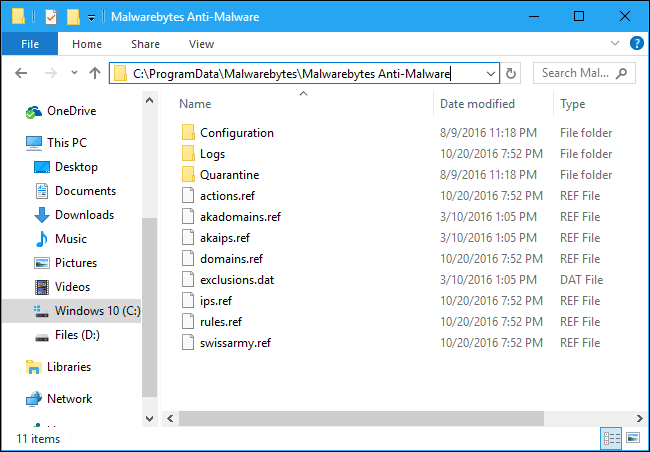Switch to Details view layout

(610, 438)
